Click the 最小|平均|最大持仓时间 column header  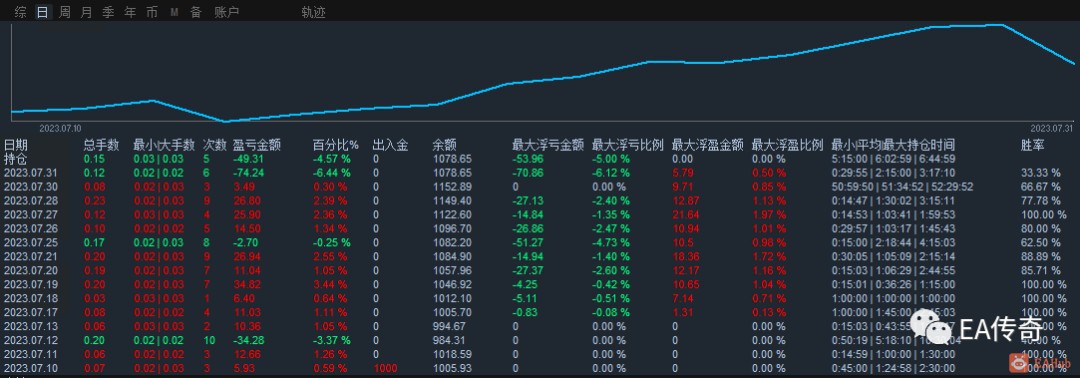click(x=893, y=145)
